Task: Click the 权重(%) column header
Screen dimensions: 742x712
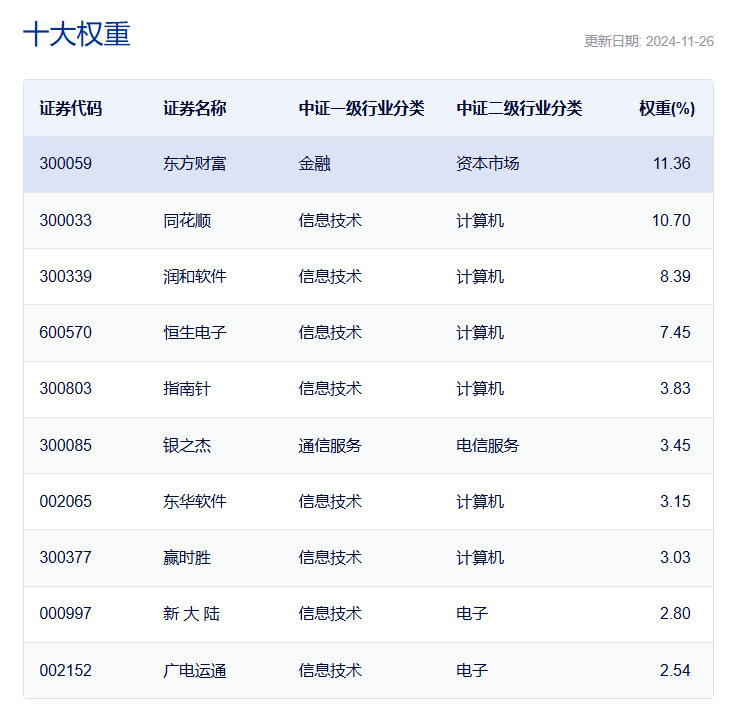Action: (x=667, y=108)
